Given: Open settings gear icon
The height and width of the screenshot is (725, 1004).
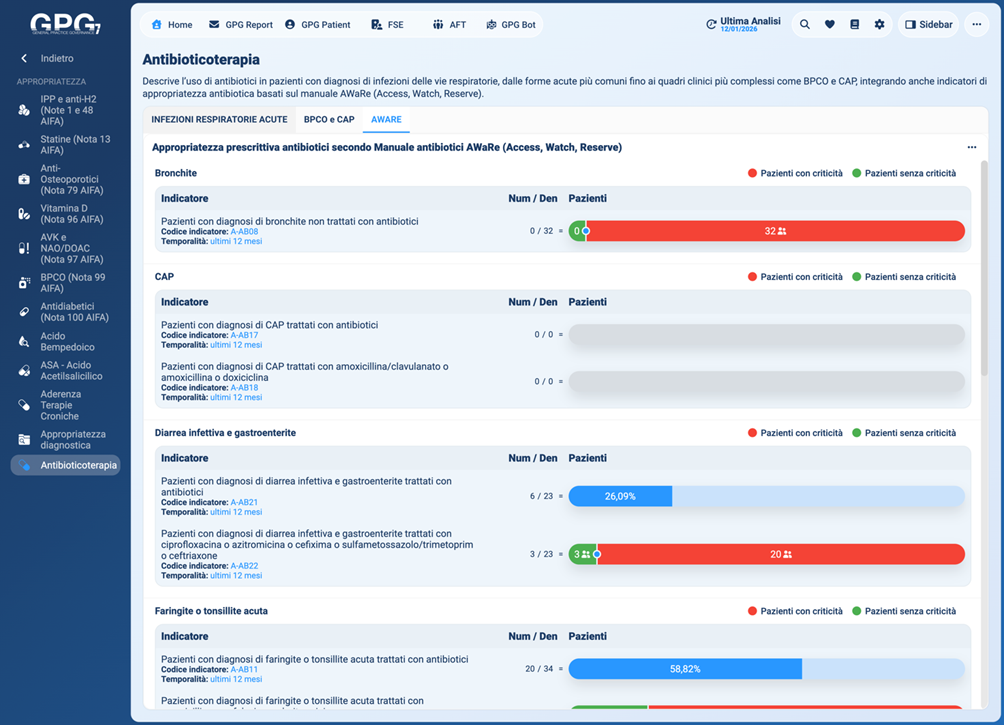Looking at the screenshot, I should (879, 24).
